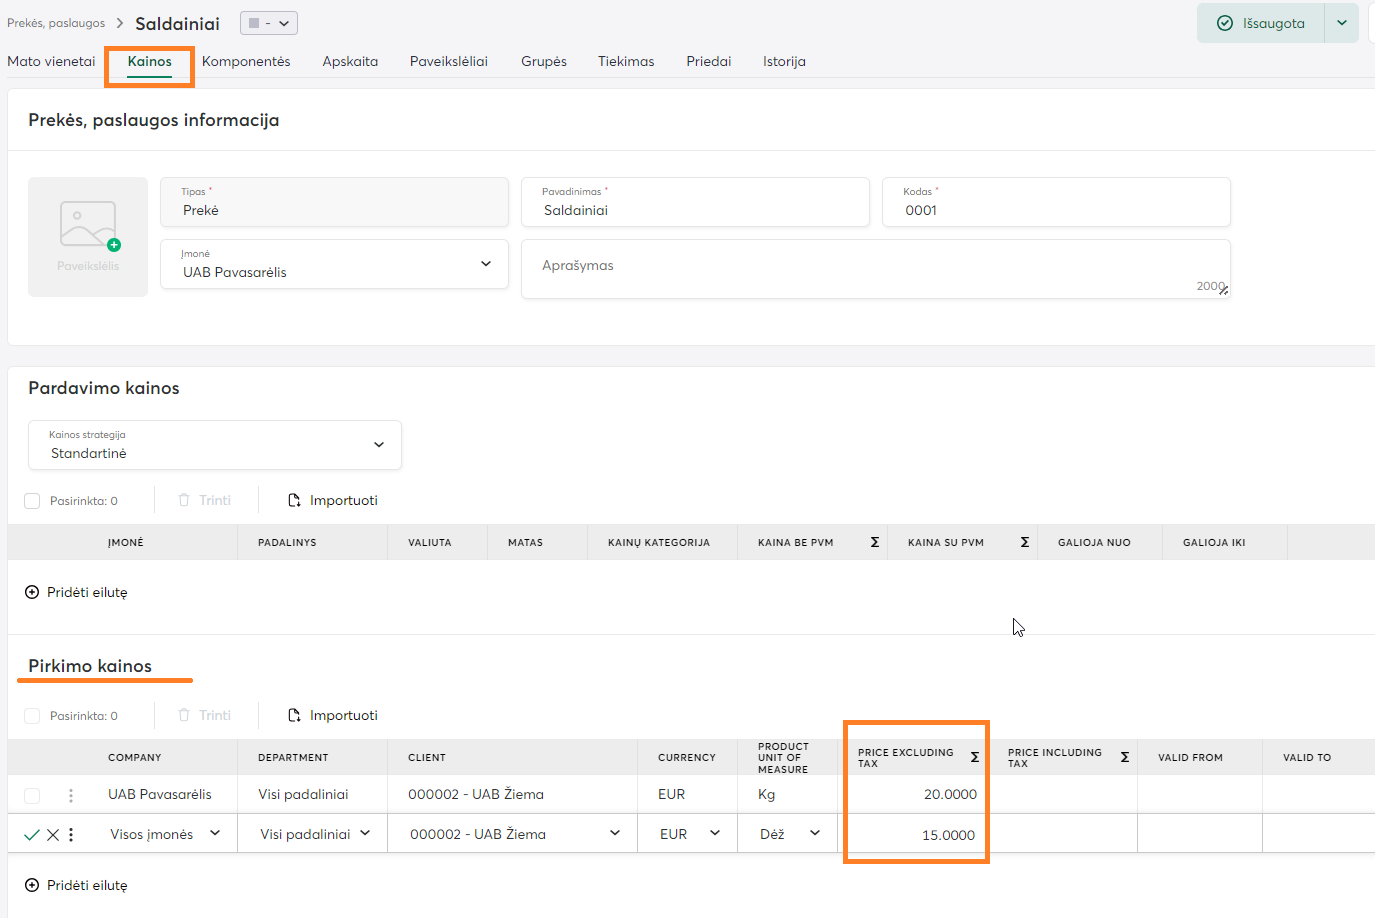Click sum icon in Kaina be PVM column
This screenshot has width=1375, height=918.
point(874,542)
